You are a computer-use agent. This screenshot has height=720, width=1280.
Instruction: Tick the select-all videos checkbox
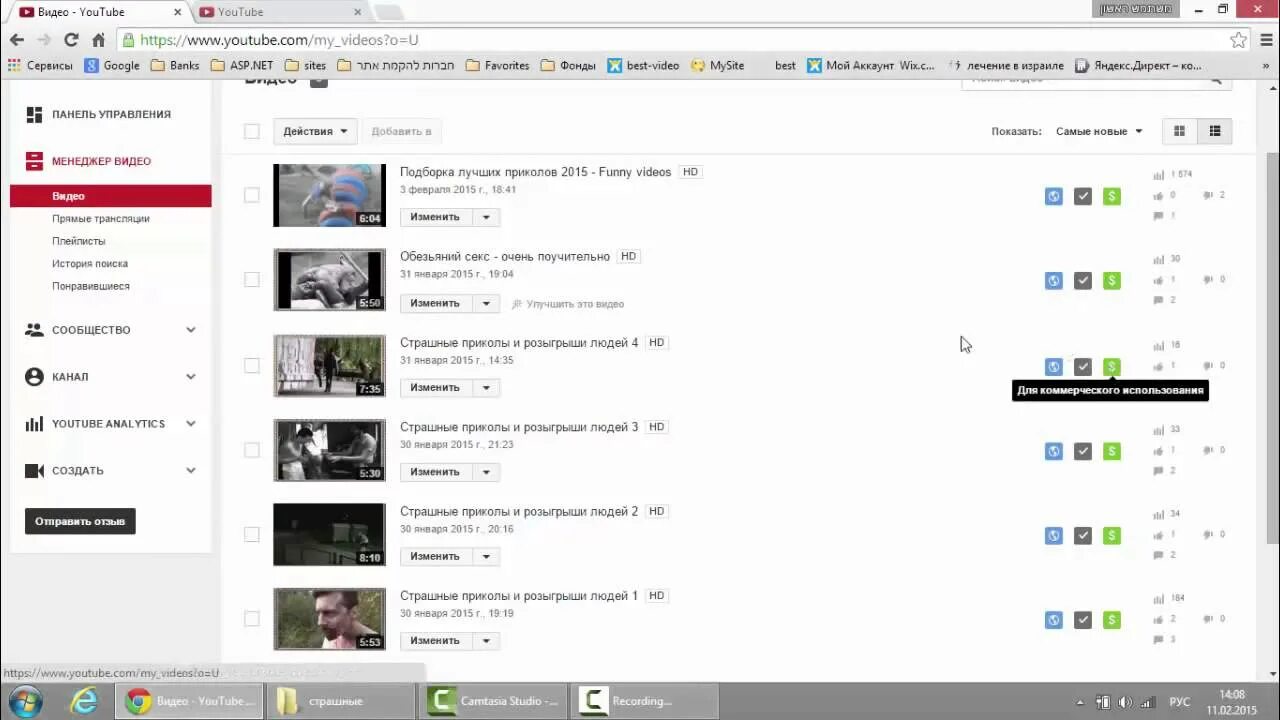click(252, 131)
